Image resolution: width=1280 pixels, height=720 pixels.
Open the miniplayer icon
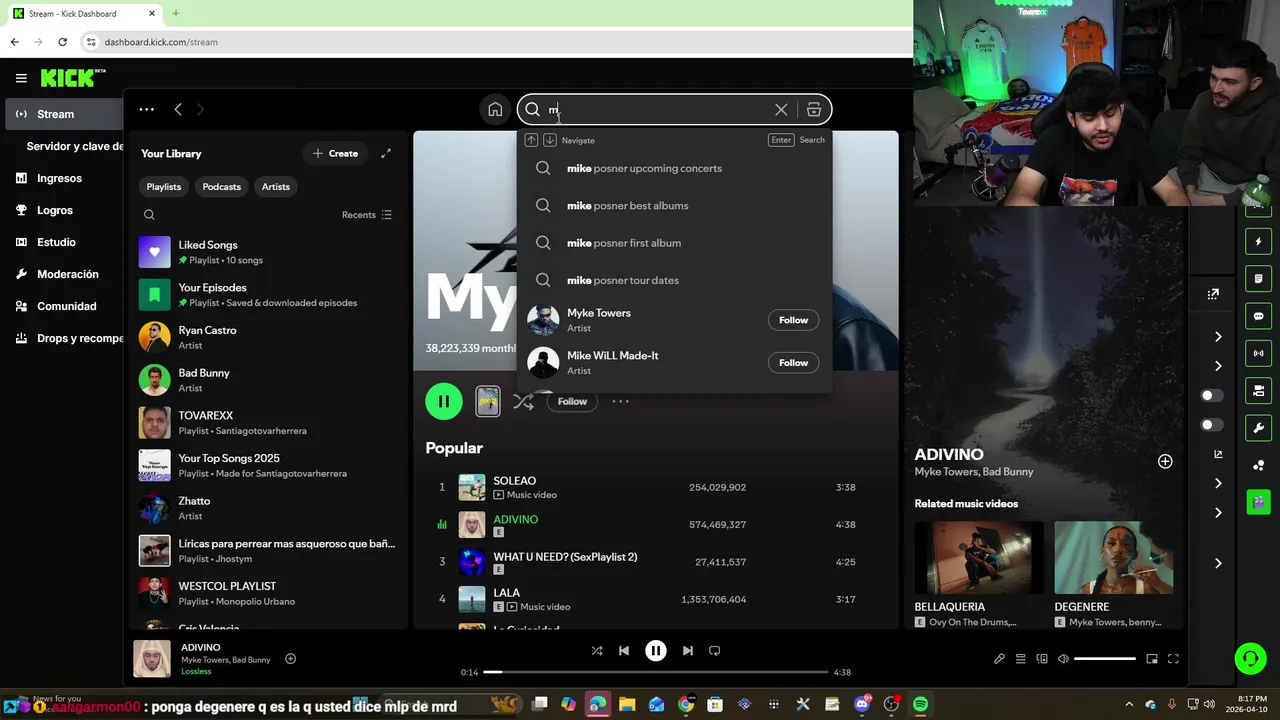(1152, 659)
